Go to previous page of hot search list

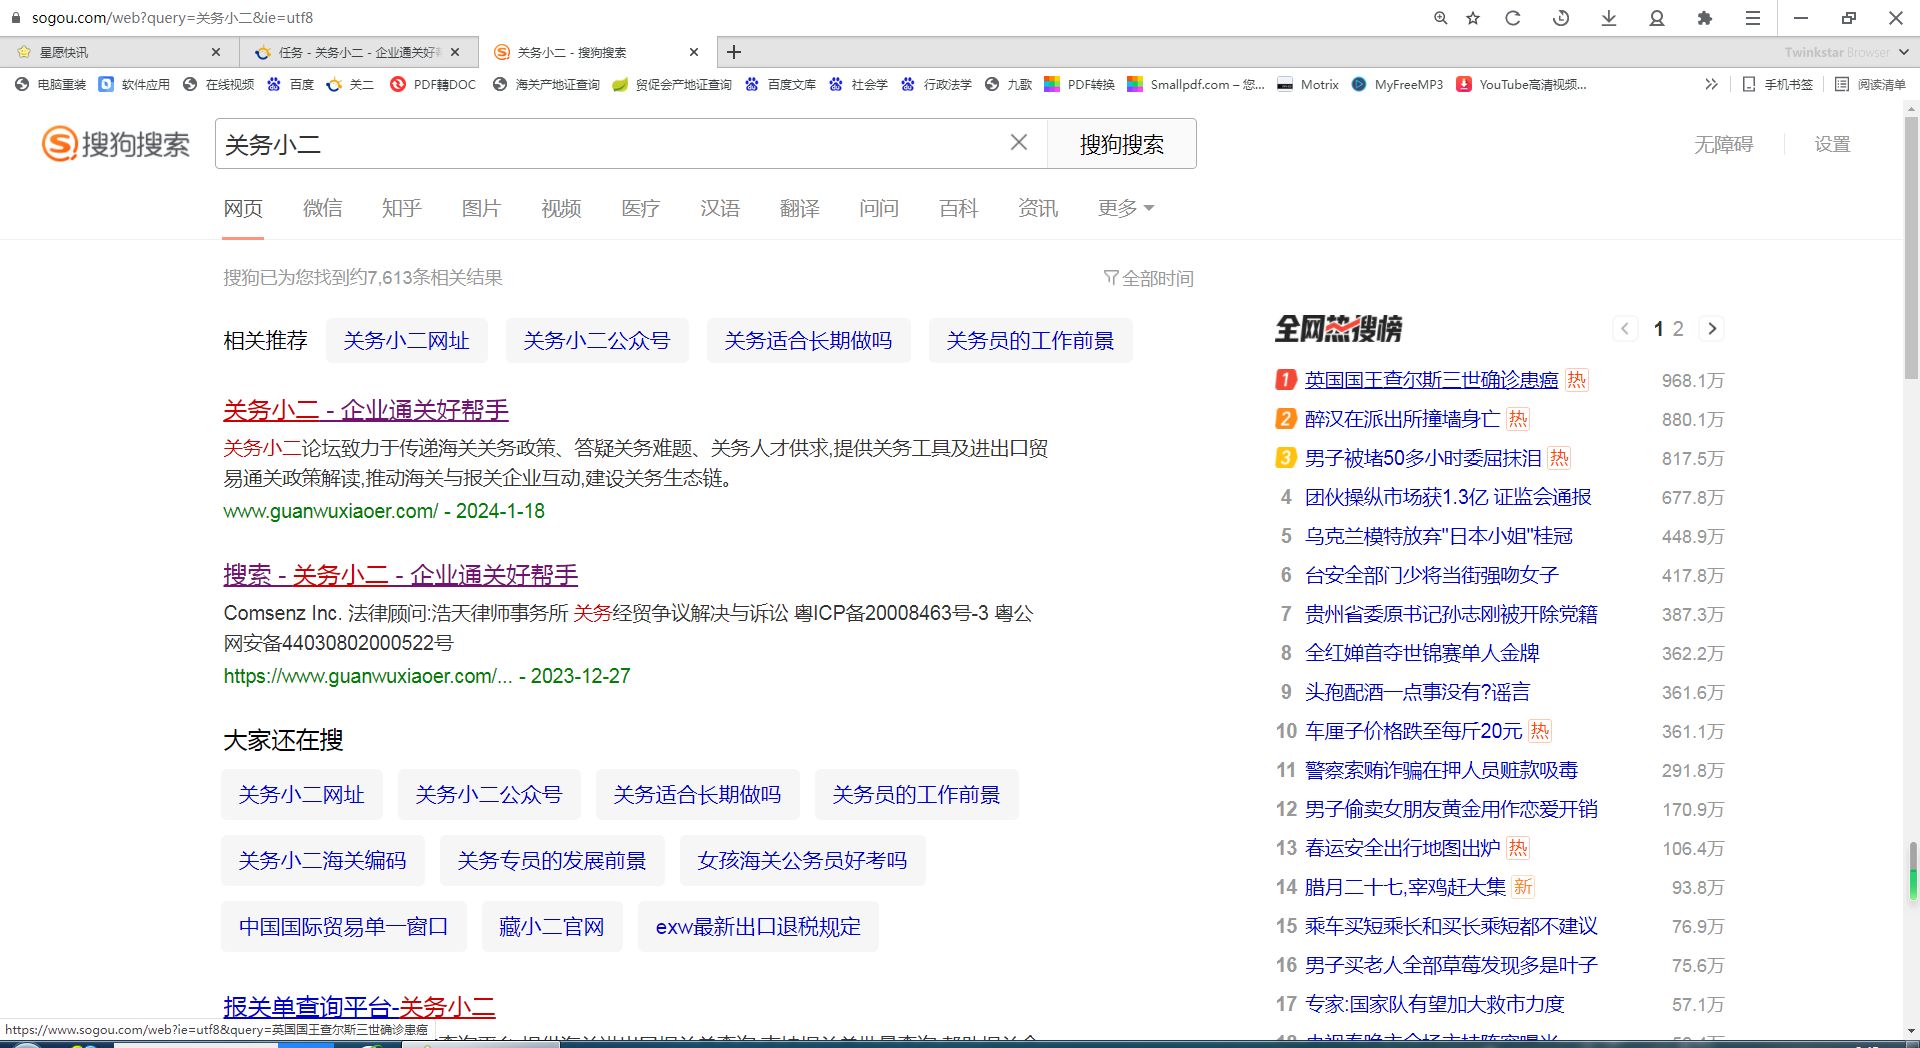[1625, 329]
